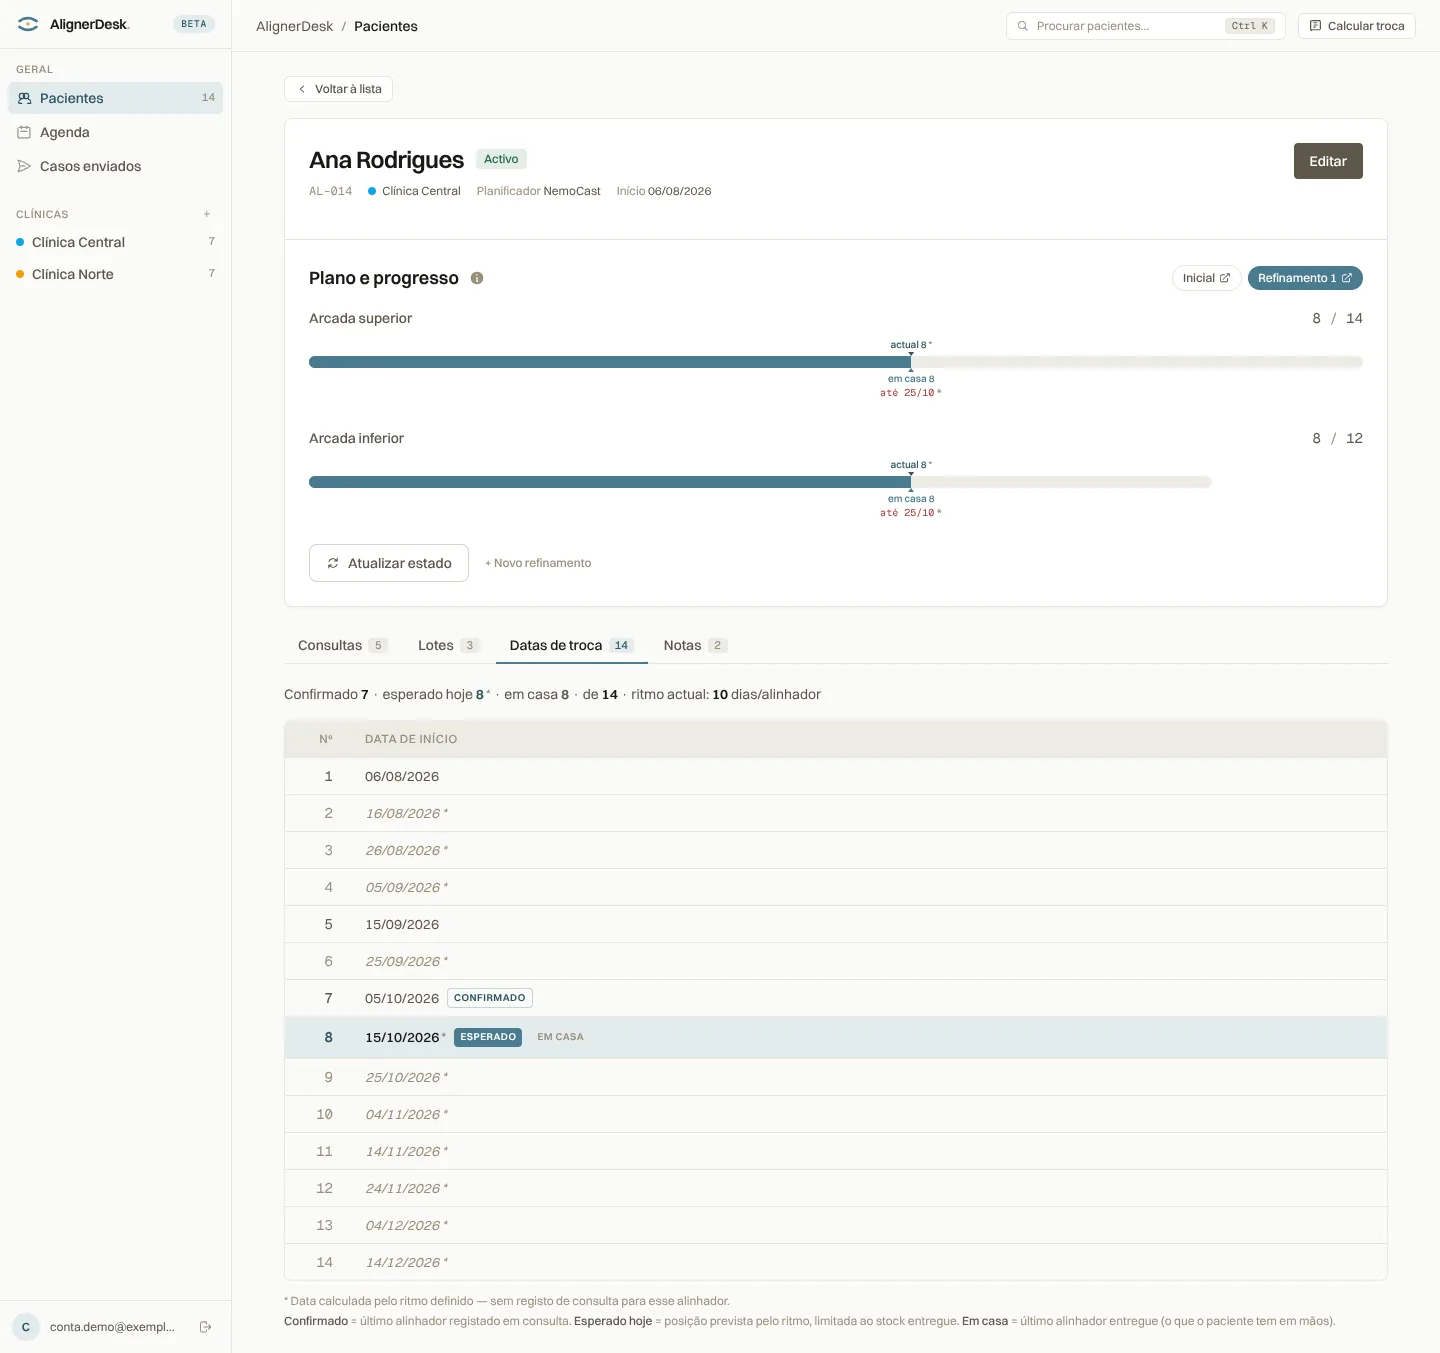The height and width of the screenshot is (1353, 1440).
Task: Click the Arcada inferior progress bar
Action: coord(760,482)
